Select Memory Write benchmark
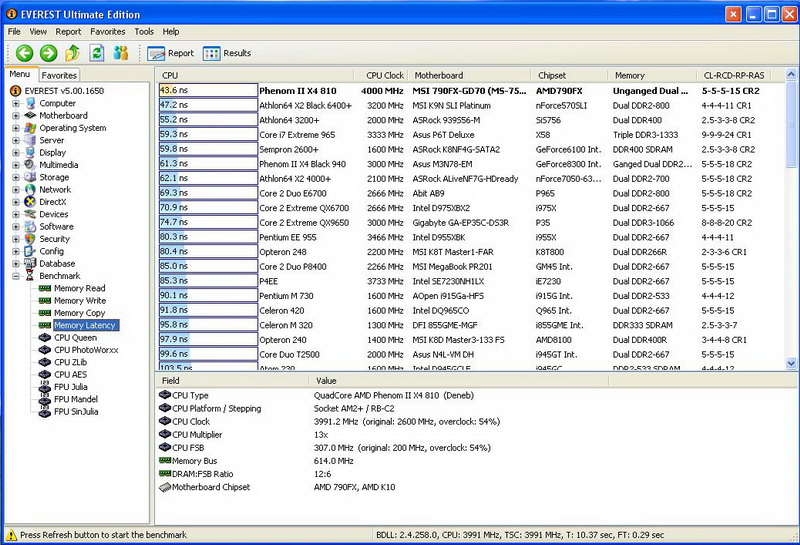 (80, 301)
